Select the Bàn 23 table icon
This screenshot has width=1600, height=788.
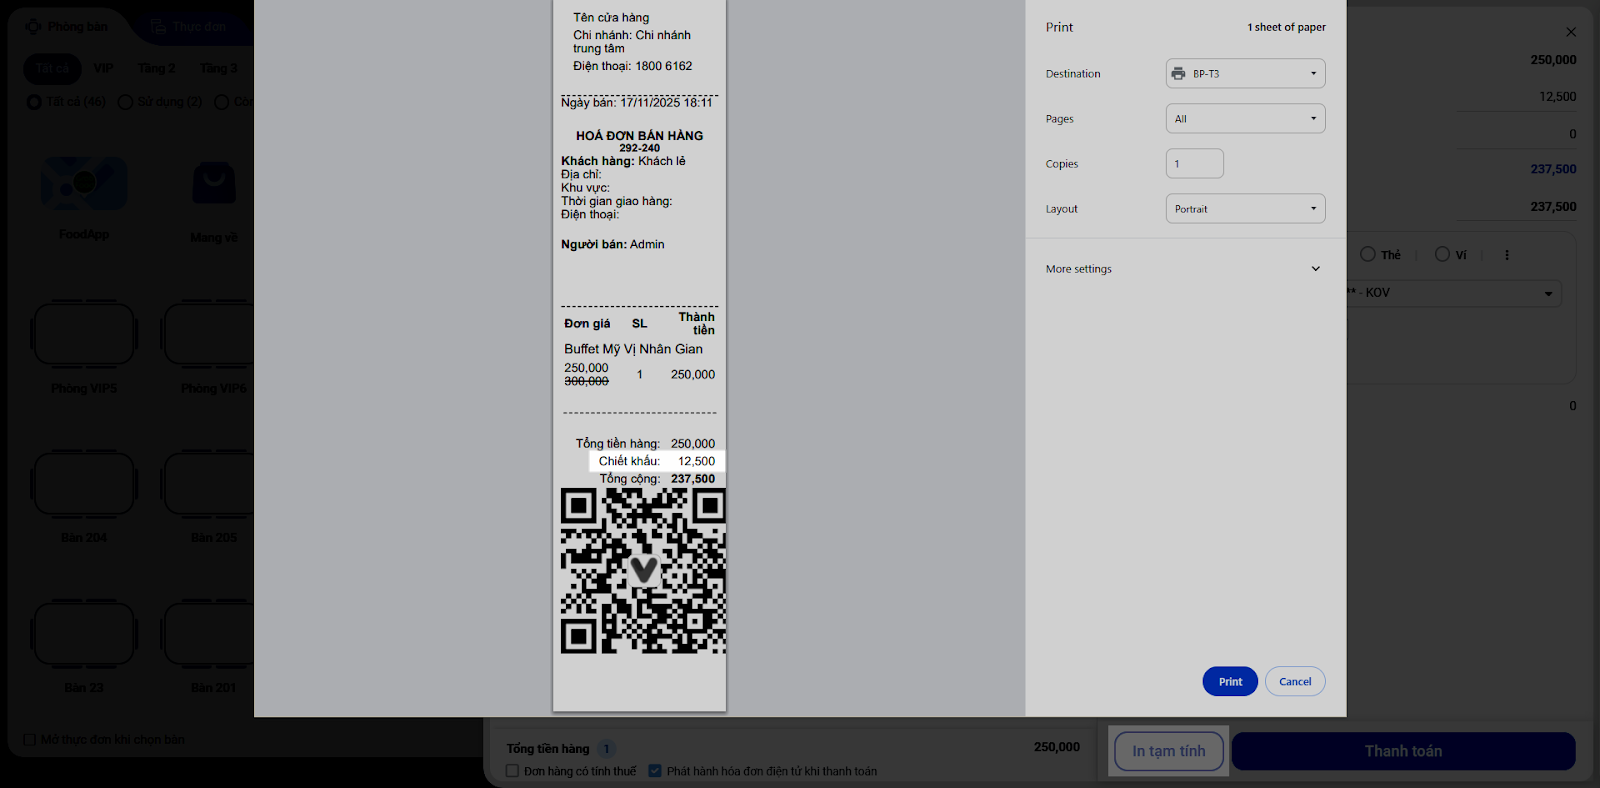(84, 634)
